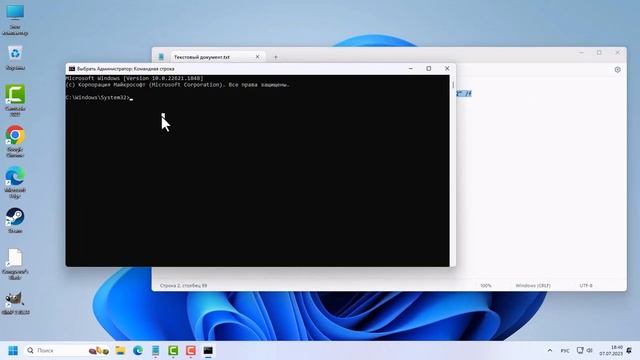Open the Windows Start menu

[x=13, y=351]
